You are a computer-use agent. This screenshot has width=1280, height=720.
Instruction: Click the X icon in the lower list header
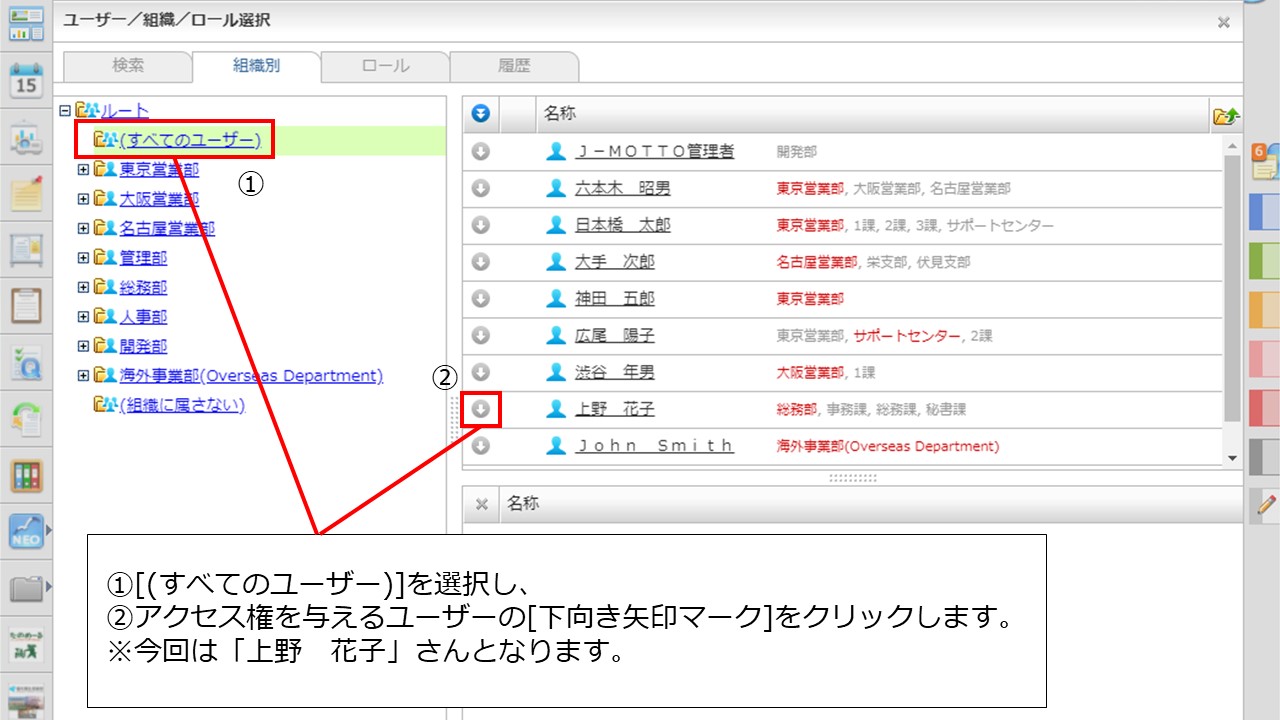pyautogui.click(x=481, y=504)
